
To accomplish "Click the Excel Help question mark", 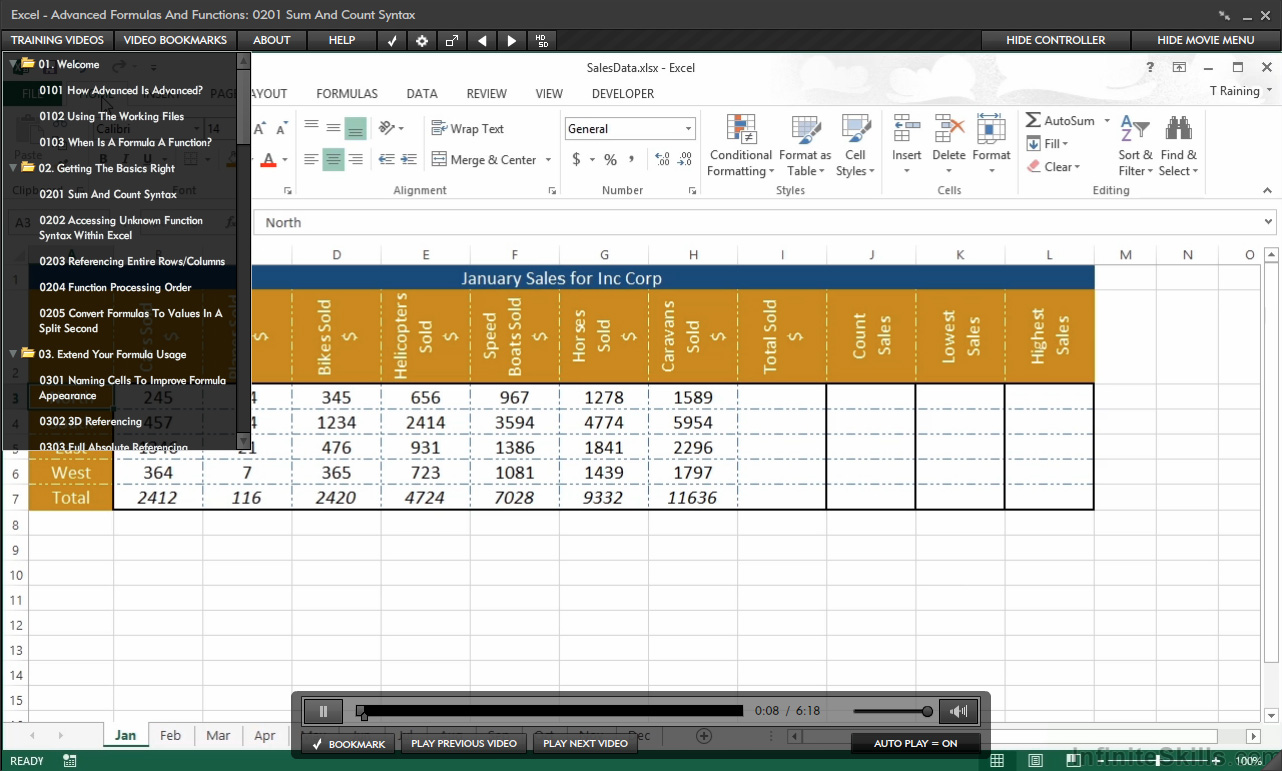I will 1150,67.
